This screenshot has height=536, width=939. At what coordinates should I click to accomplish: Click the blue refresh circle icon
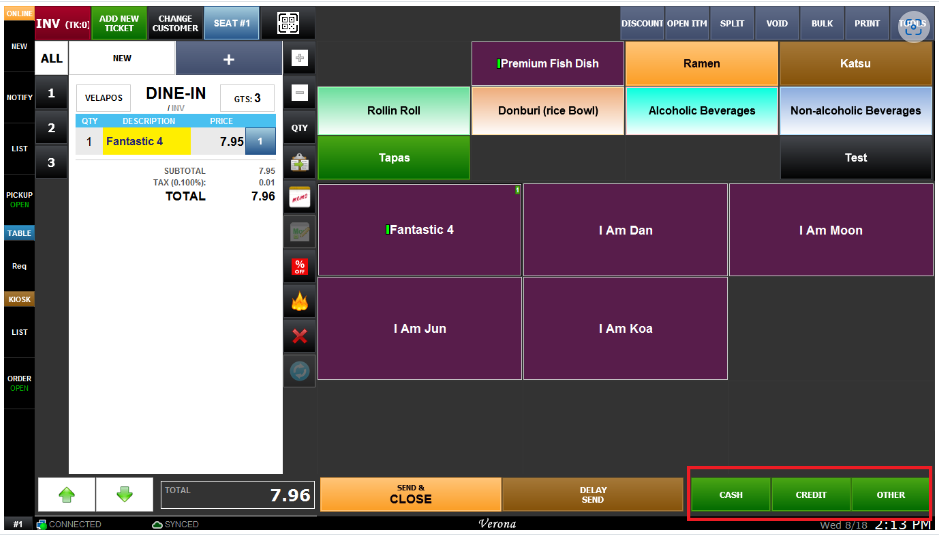click(299, 371)
